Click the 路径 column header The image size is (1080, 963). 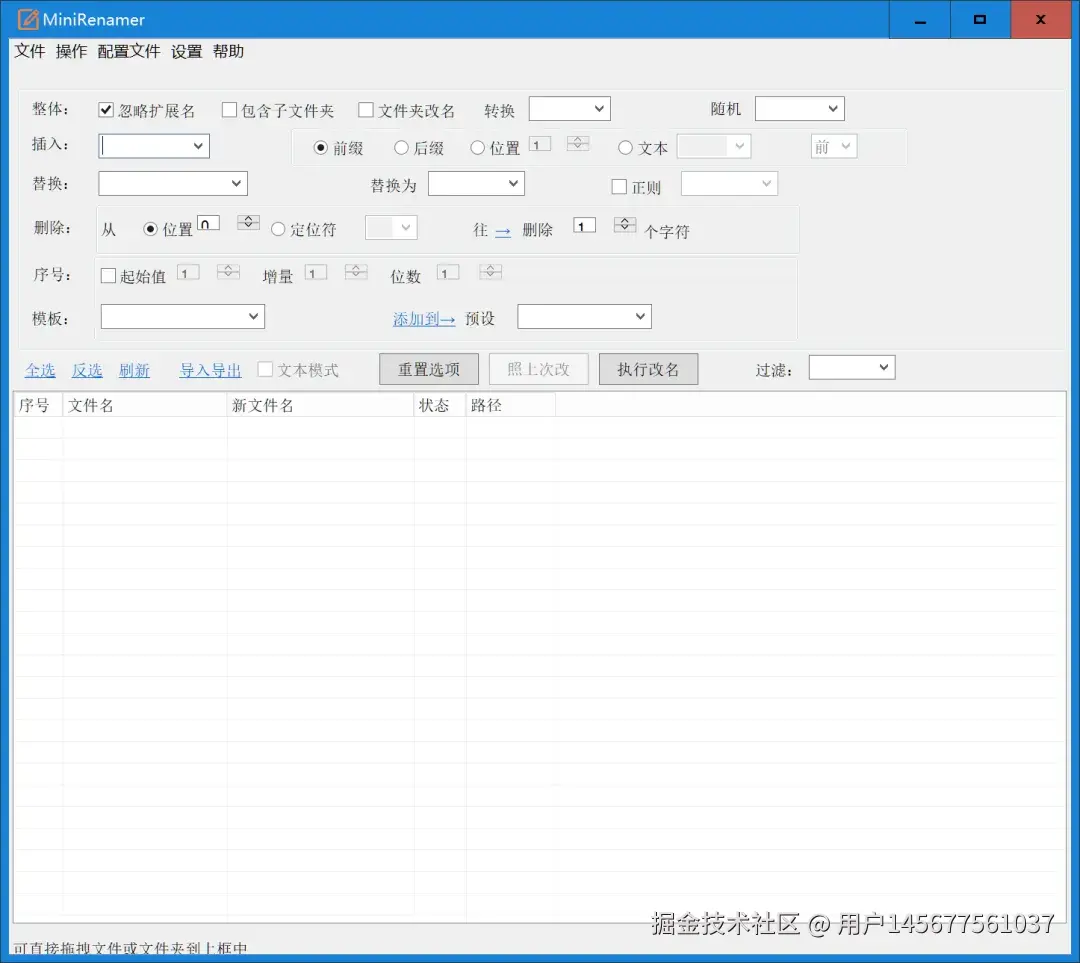pyautogui.click(x=510, y=405)
